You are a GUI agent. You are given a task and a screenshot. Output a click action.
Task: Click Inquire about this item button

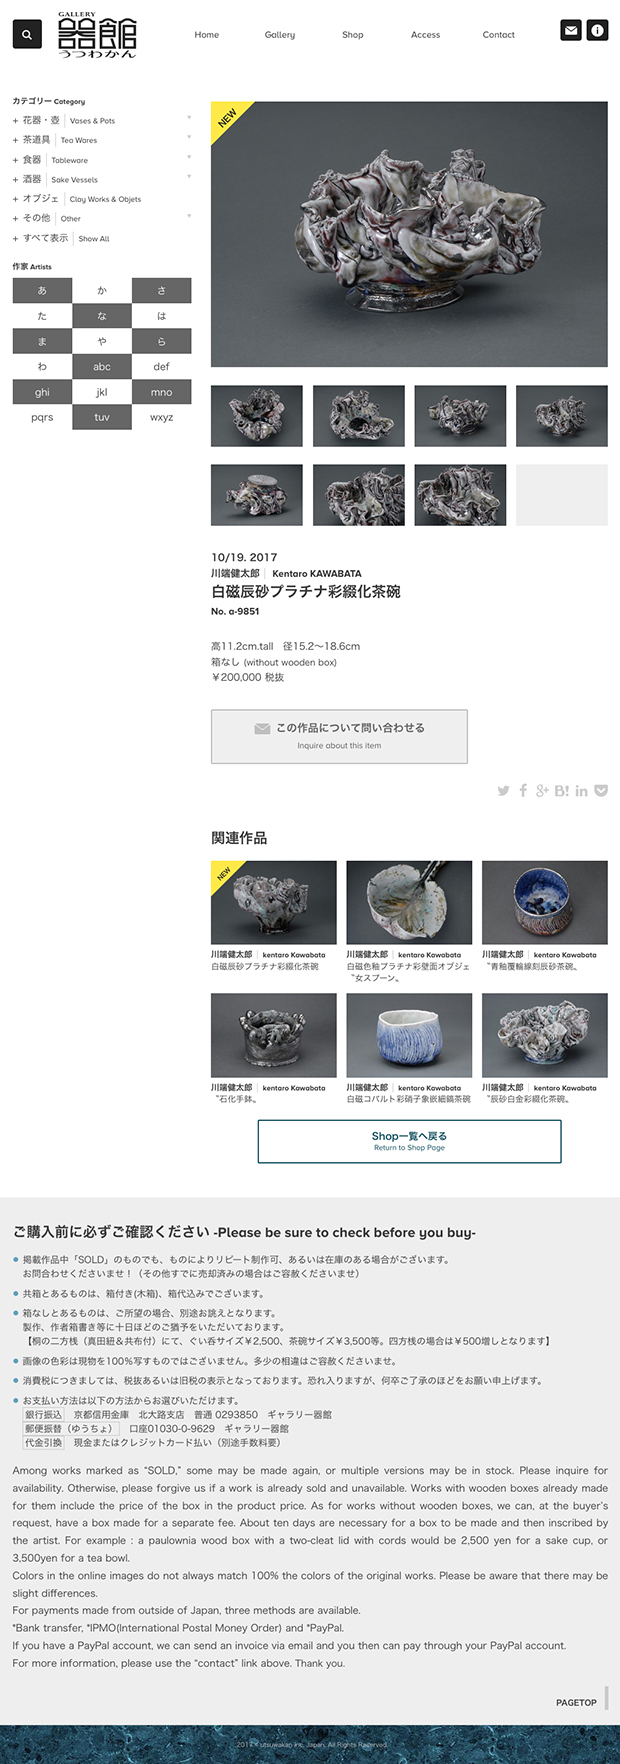(x=339, y=737)
